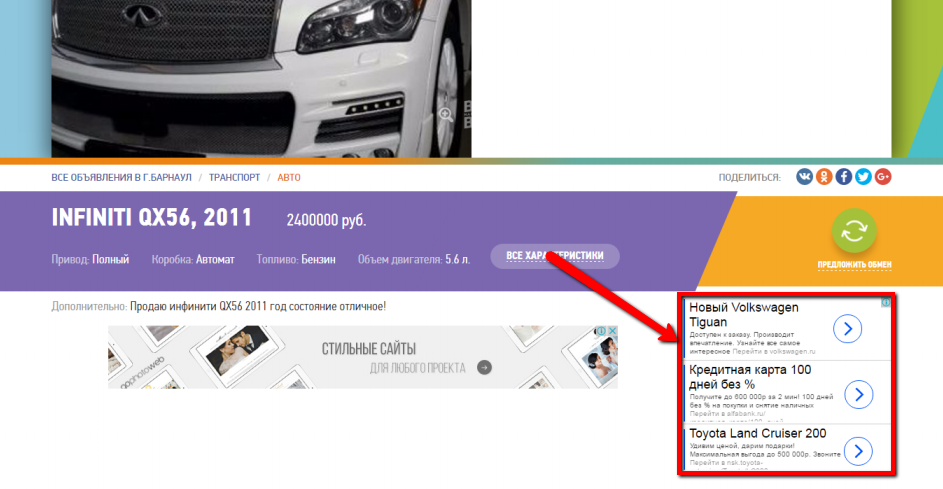943x489 pixels.
Task: Go to 'Авто' breadcrumb
Action: click(289, 177)
